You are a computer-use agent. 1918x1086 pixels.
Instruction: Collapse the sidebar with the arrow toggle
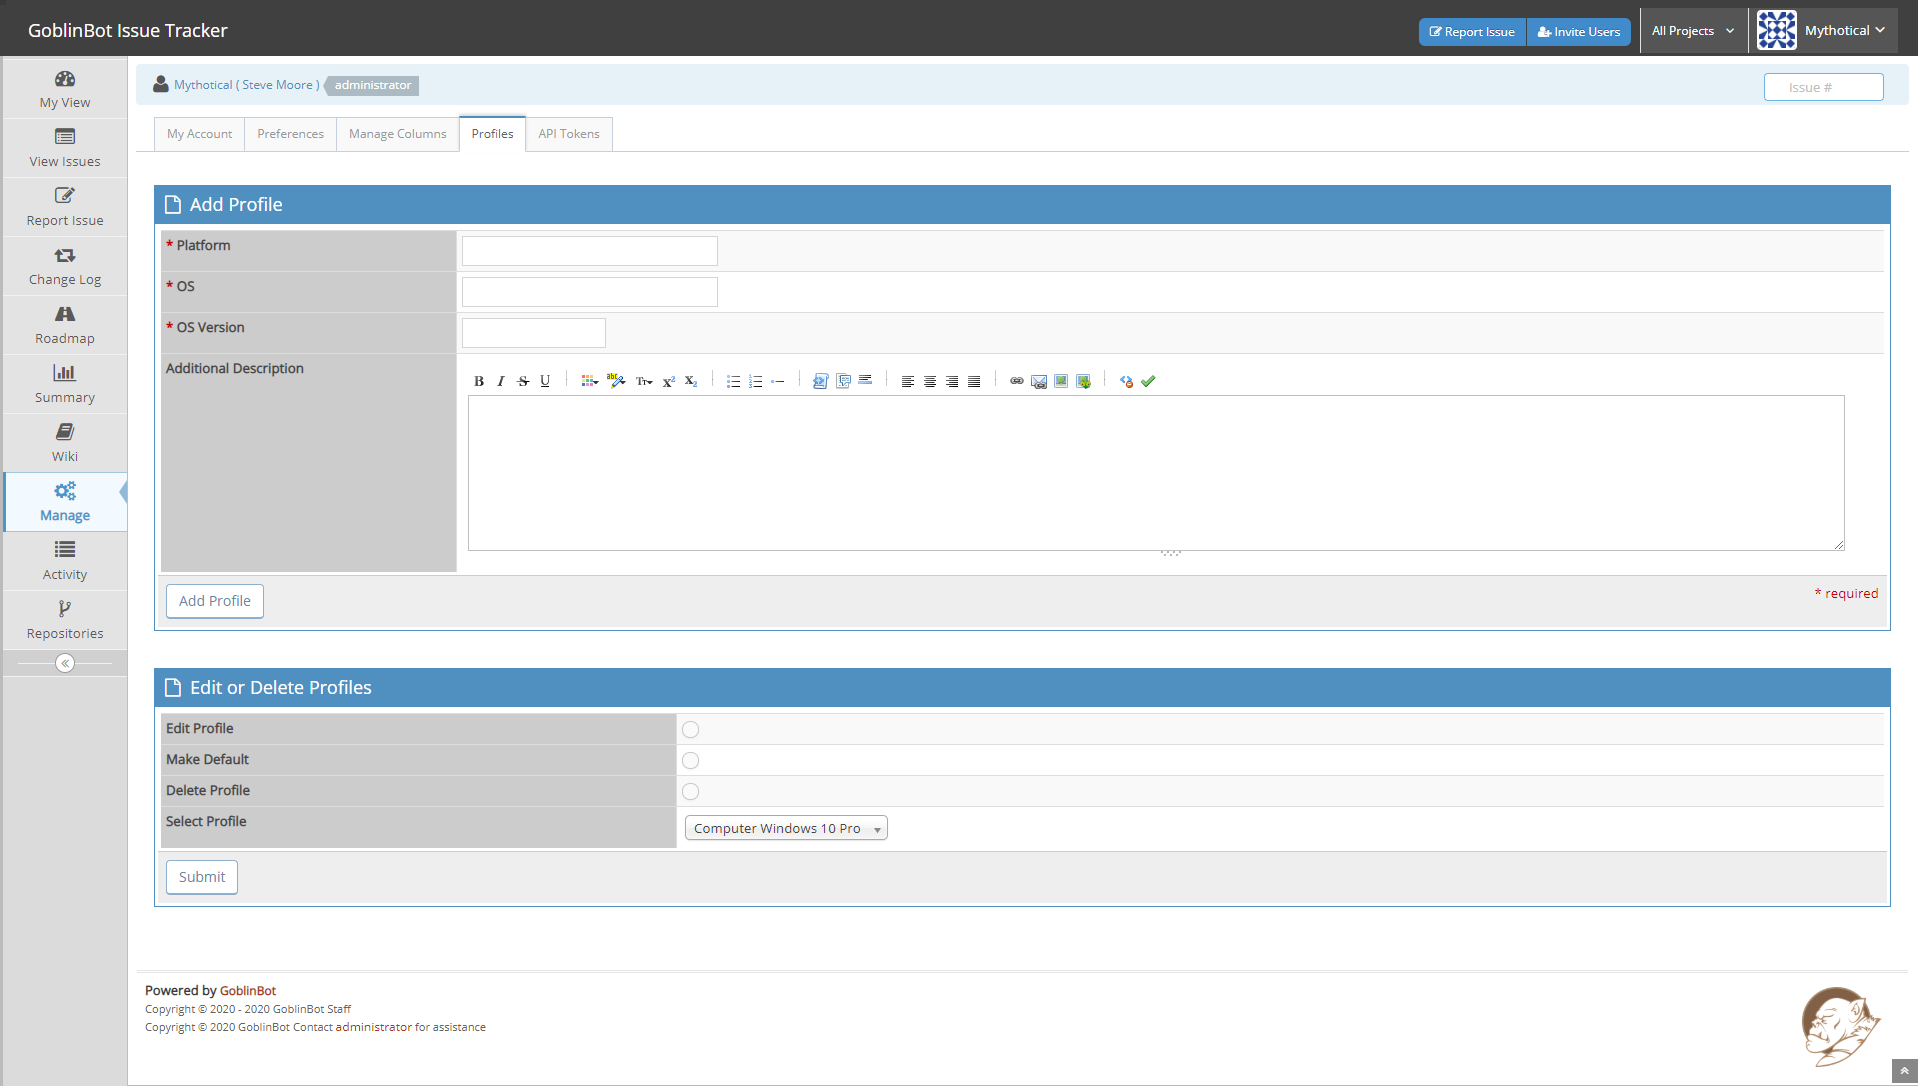click(65, 663)
